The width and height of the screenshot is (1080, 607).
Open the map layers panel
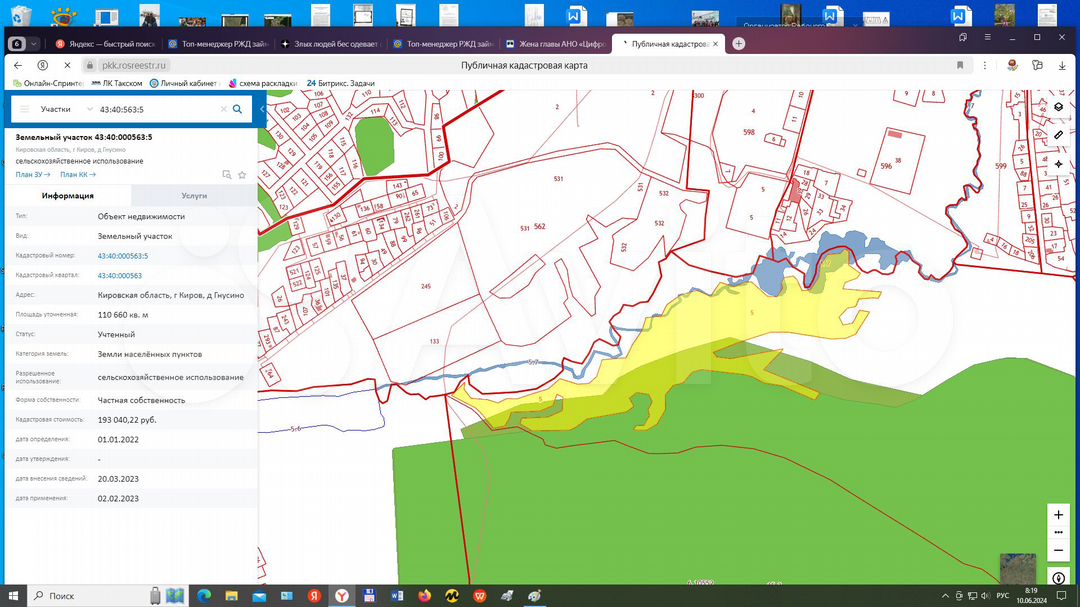pos(1058,107)
